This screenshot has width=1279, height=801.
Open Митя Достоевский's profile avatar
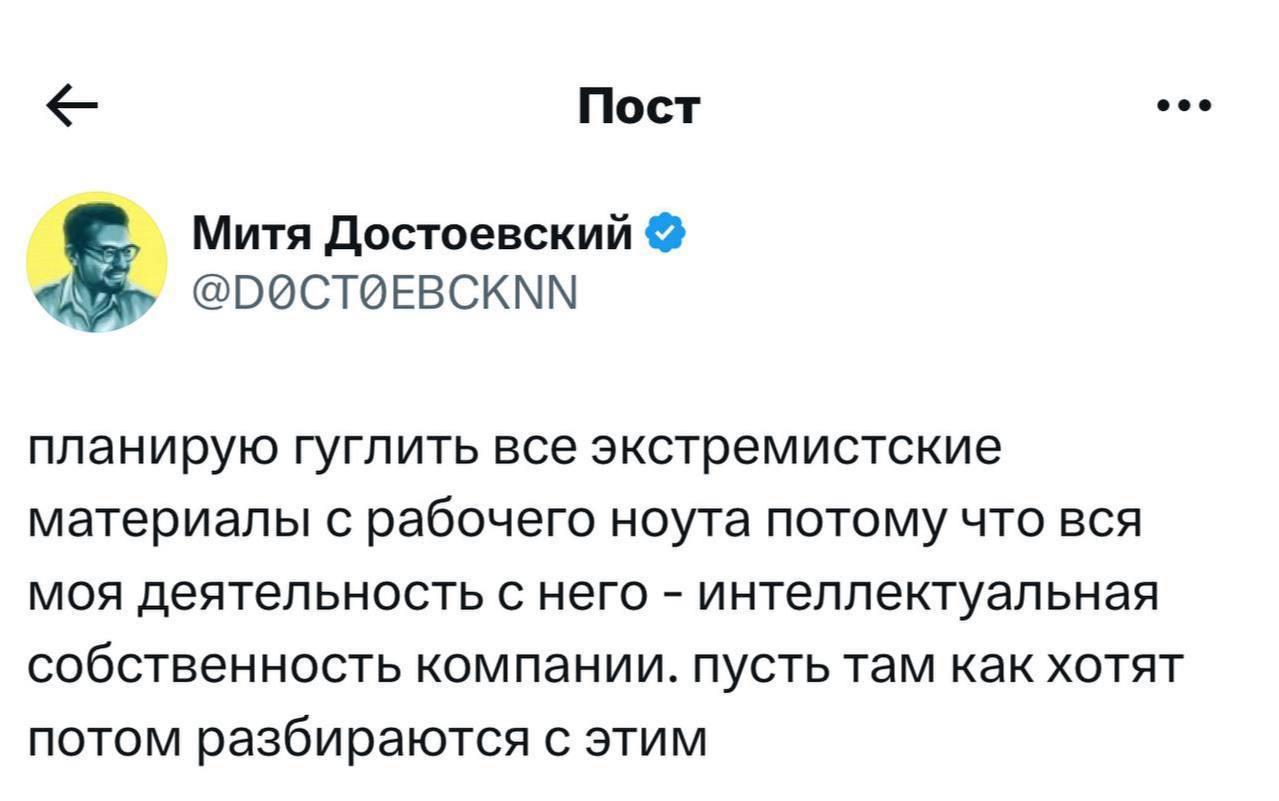[x=97, y=262]
